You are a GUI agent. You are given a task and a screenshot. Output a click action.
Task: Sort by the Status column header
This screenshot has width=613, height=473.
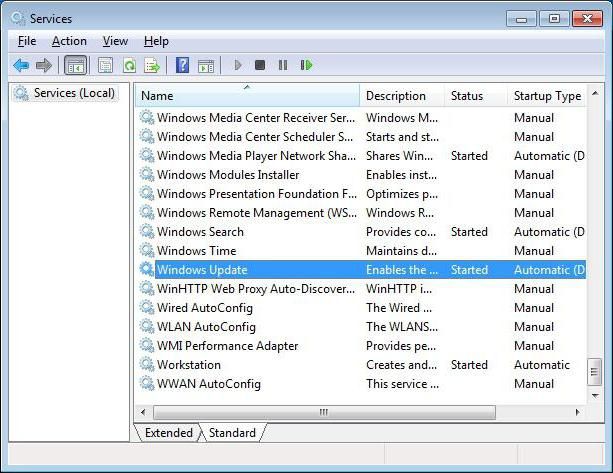476,95
